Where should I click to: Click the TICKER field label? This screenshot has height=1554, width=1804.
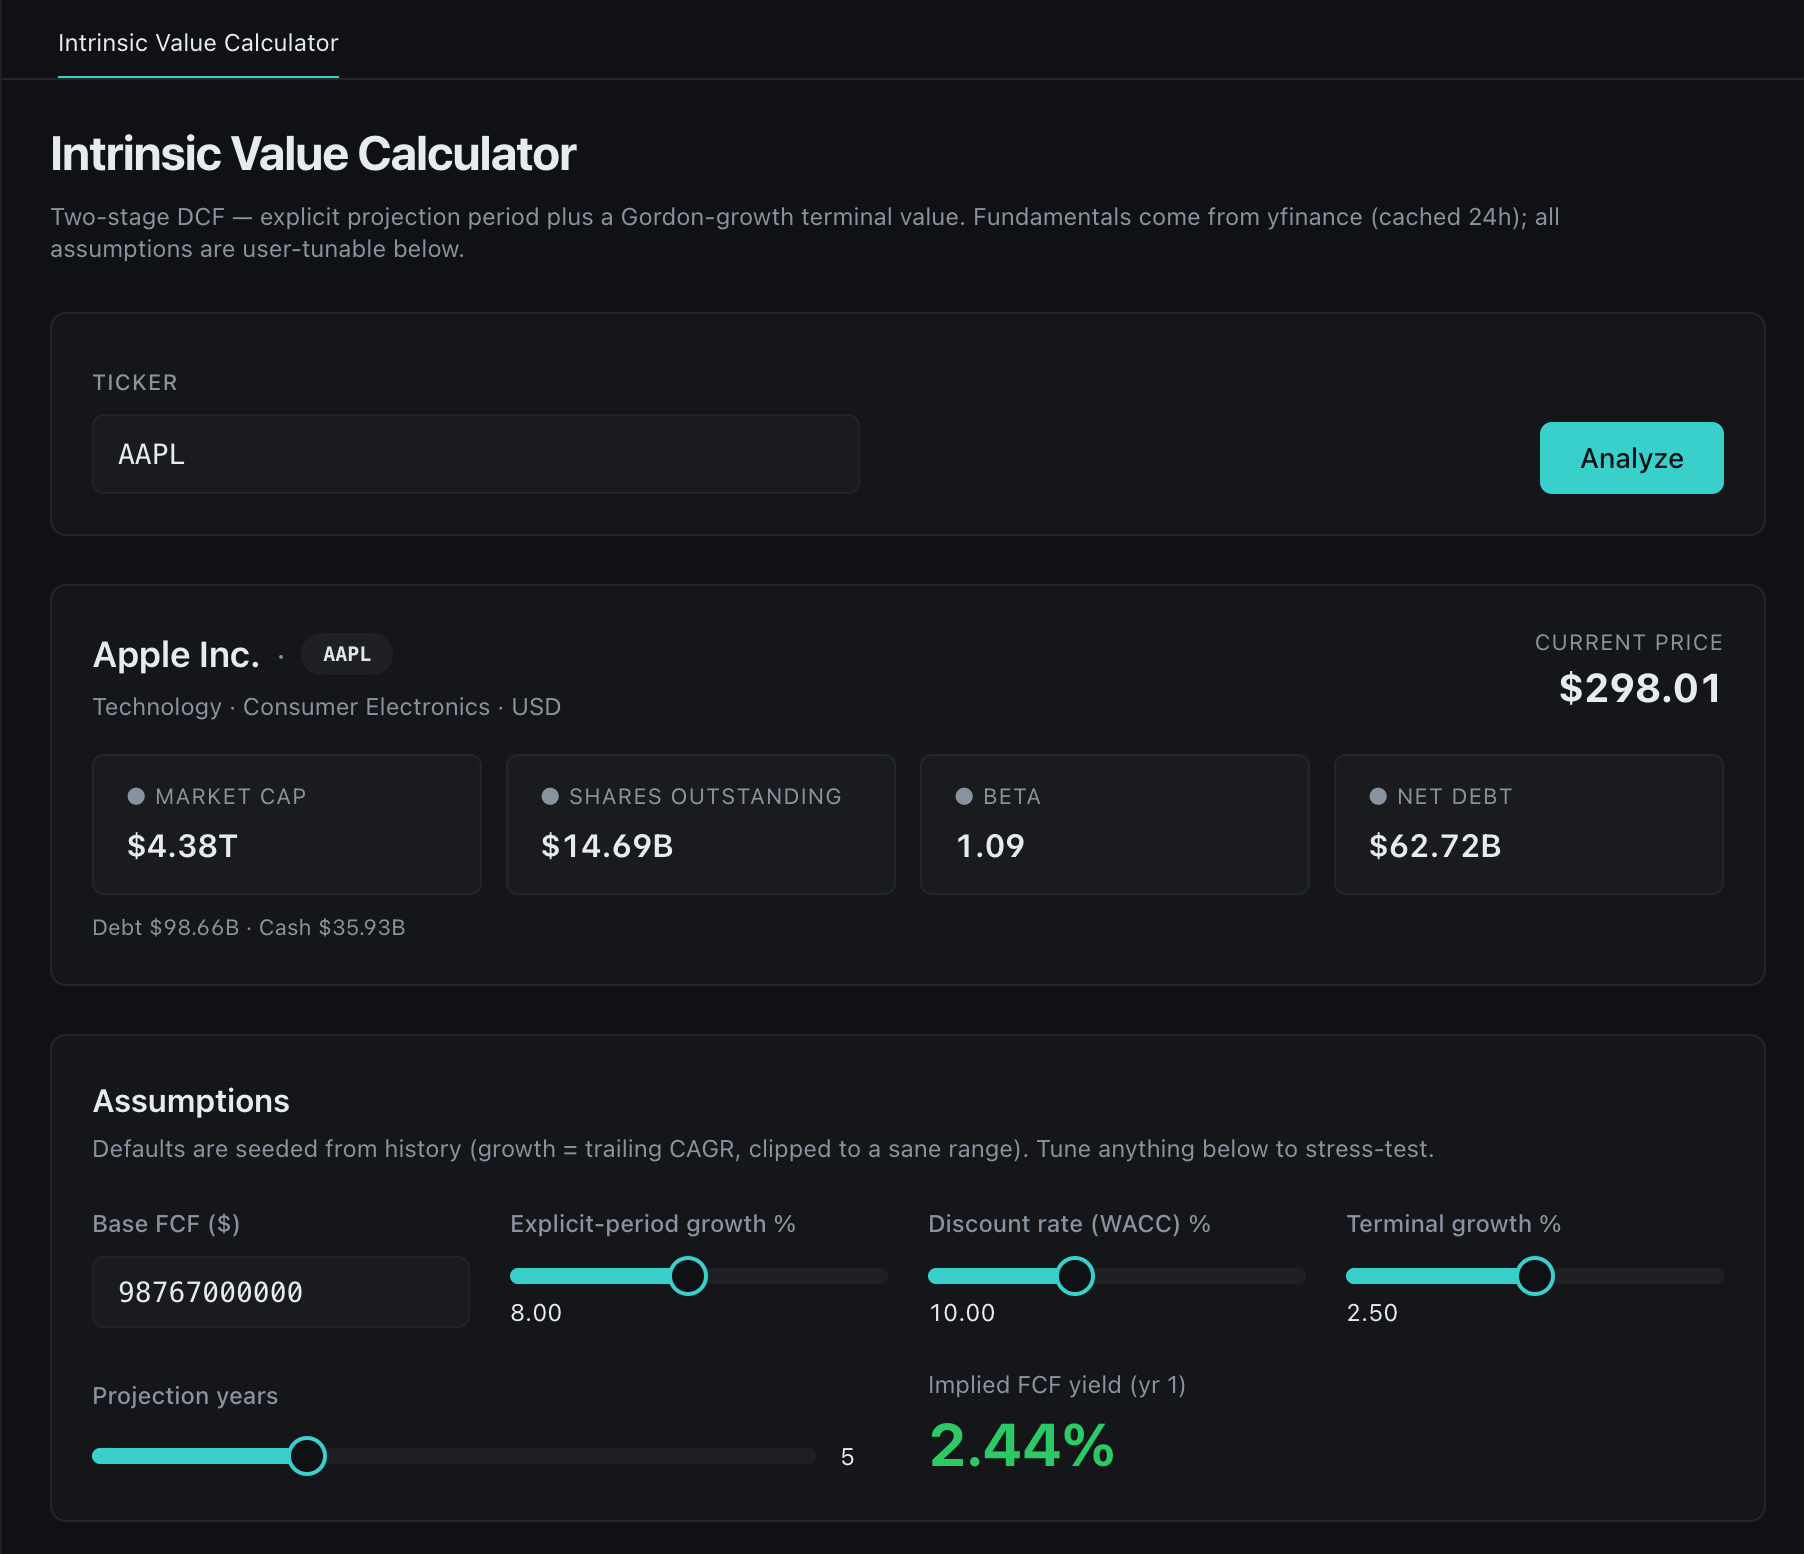click(x=135, y=383)
